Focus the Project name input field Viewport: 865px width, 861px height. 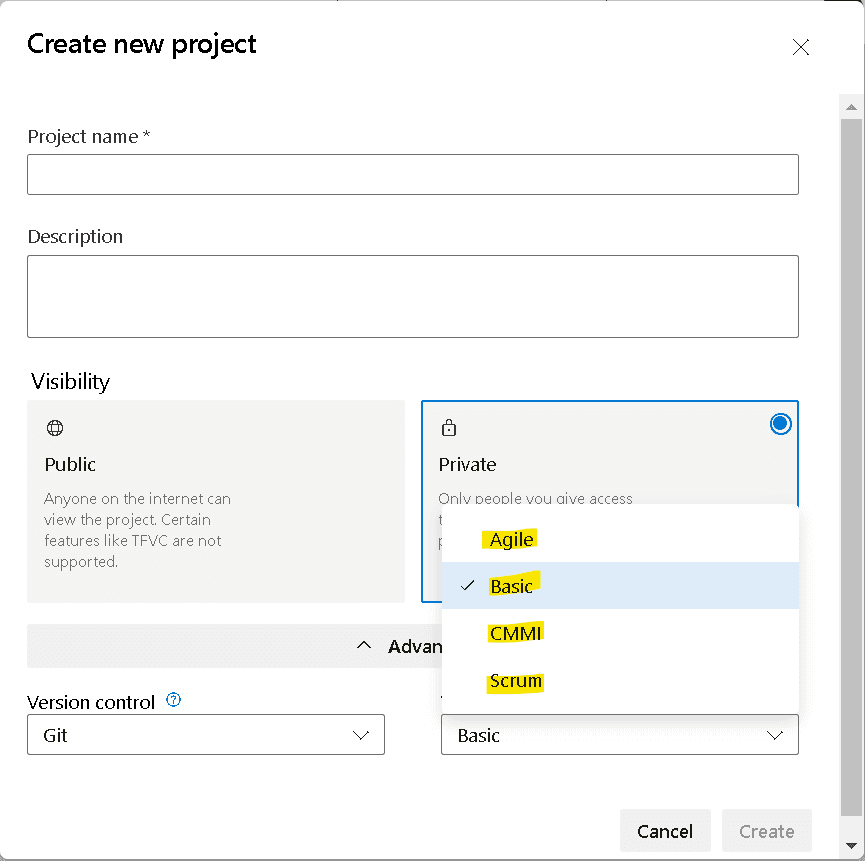412,174
